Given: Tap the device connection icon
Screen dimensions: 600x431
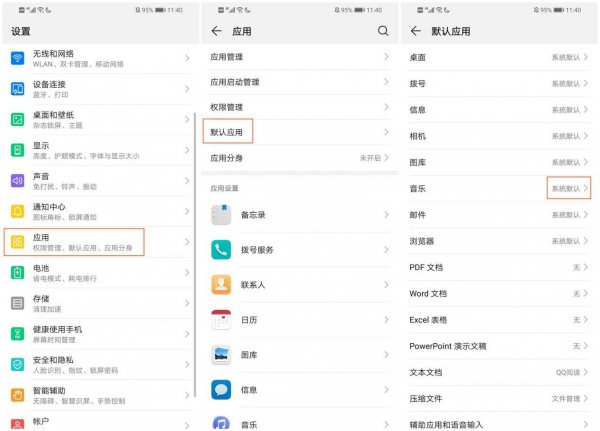Looking at the screenshot, I should click(x=17, y=89).
